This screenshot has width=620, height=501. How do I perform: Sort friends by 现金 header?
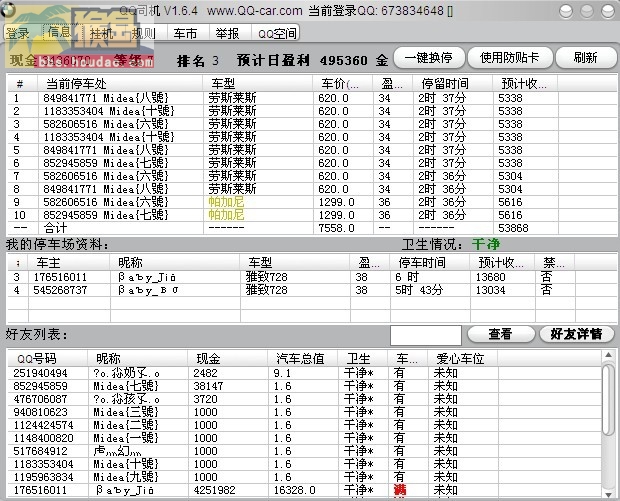[x=227, y=359]
